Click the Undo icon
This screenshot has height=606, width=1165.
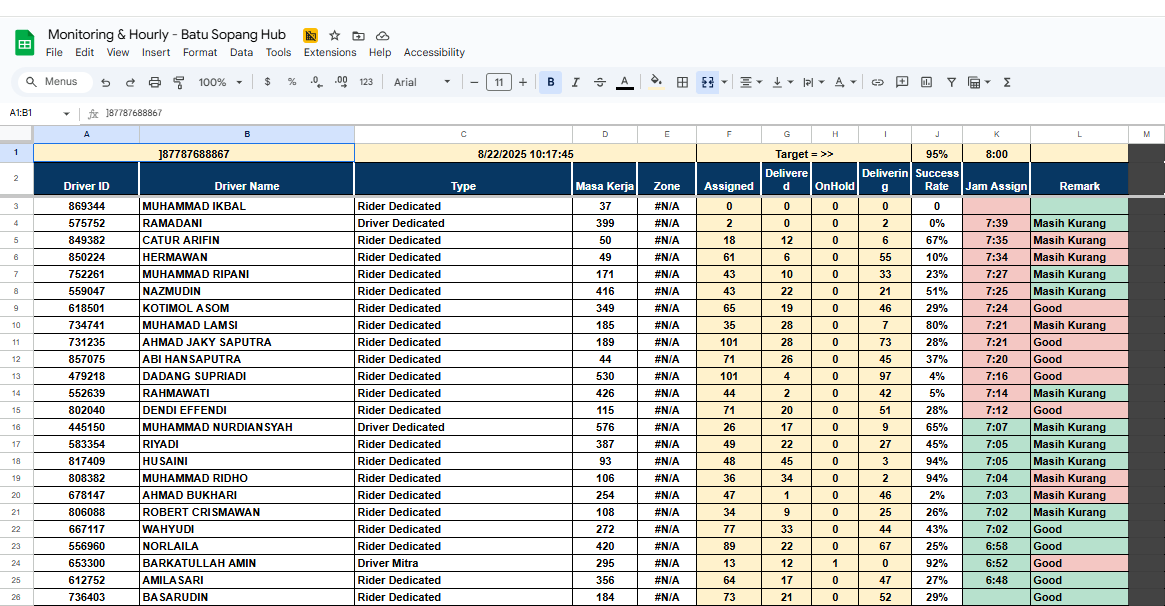(x=107, y=82)
